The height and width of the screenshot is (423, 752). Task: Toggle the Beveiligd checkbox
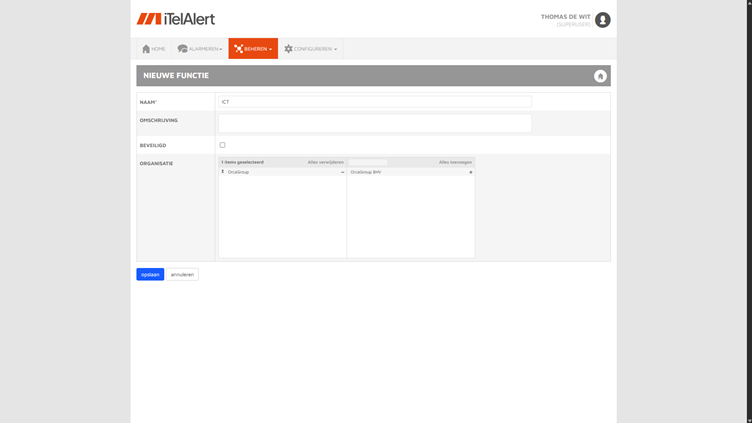pos(223,145)
